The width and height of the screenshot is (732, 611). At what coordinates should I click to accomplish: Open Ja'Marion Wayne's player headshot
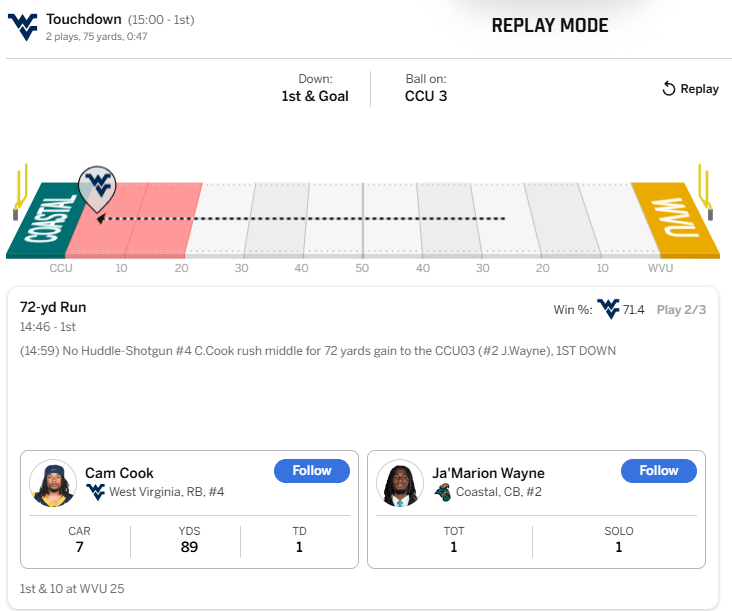(400, 483)
